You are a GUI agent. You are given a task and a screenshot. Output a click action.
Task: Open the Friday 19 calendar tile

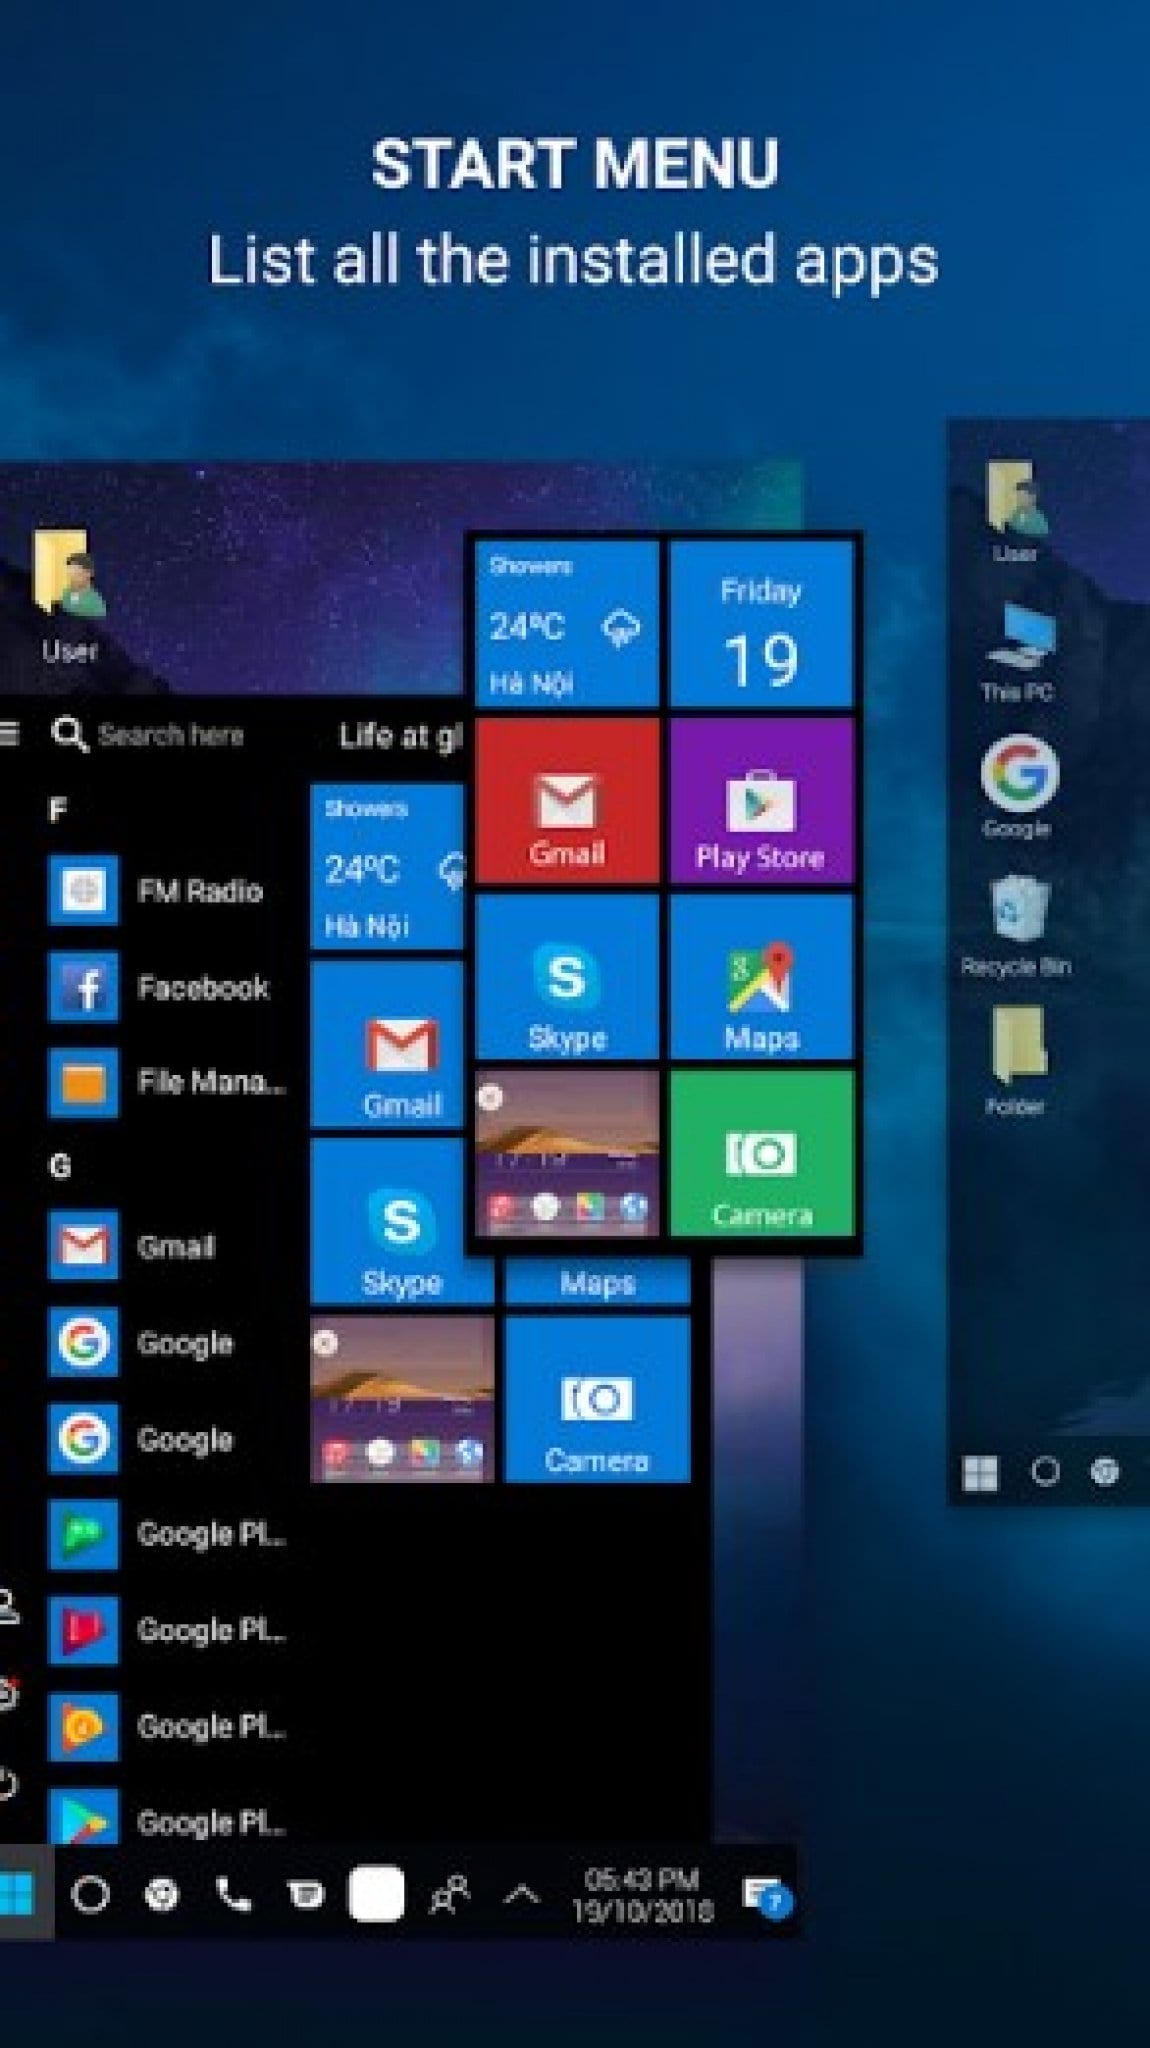coord(760,624)
